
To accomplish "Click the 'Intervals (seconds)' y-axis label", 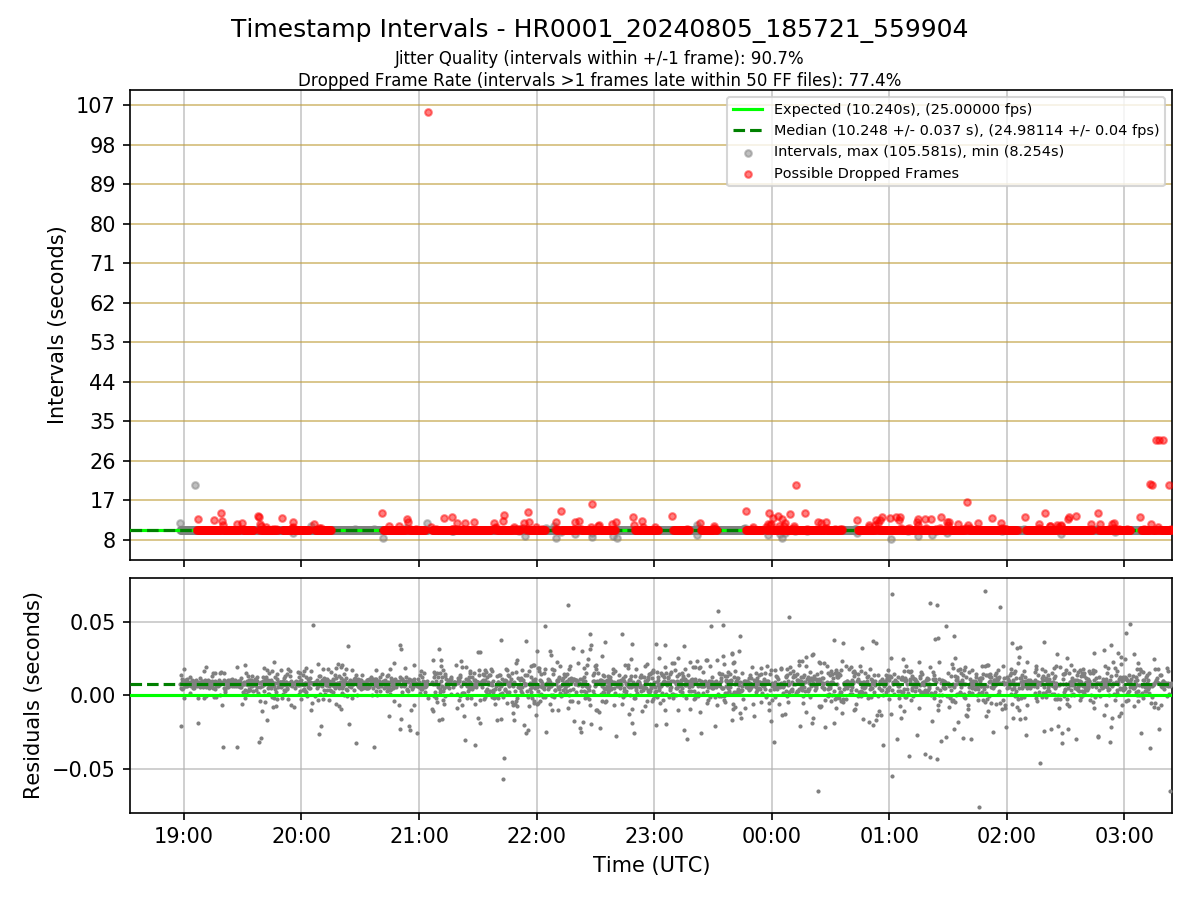I will point(57,325).
